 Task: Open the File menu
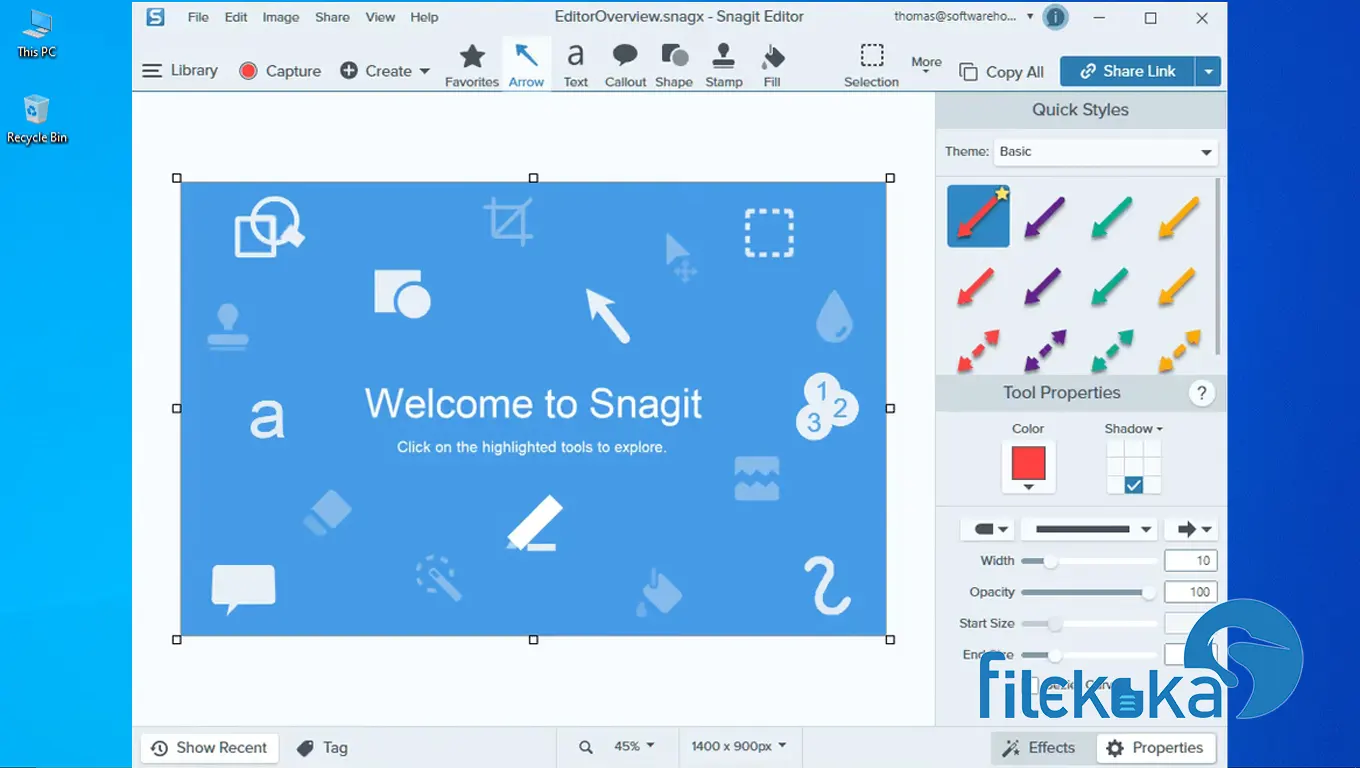point(198,17)
